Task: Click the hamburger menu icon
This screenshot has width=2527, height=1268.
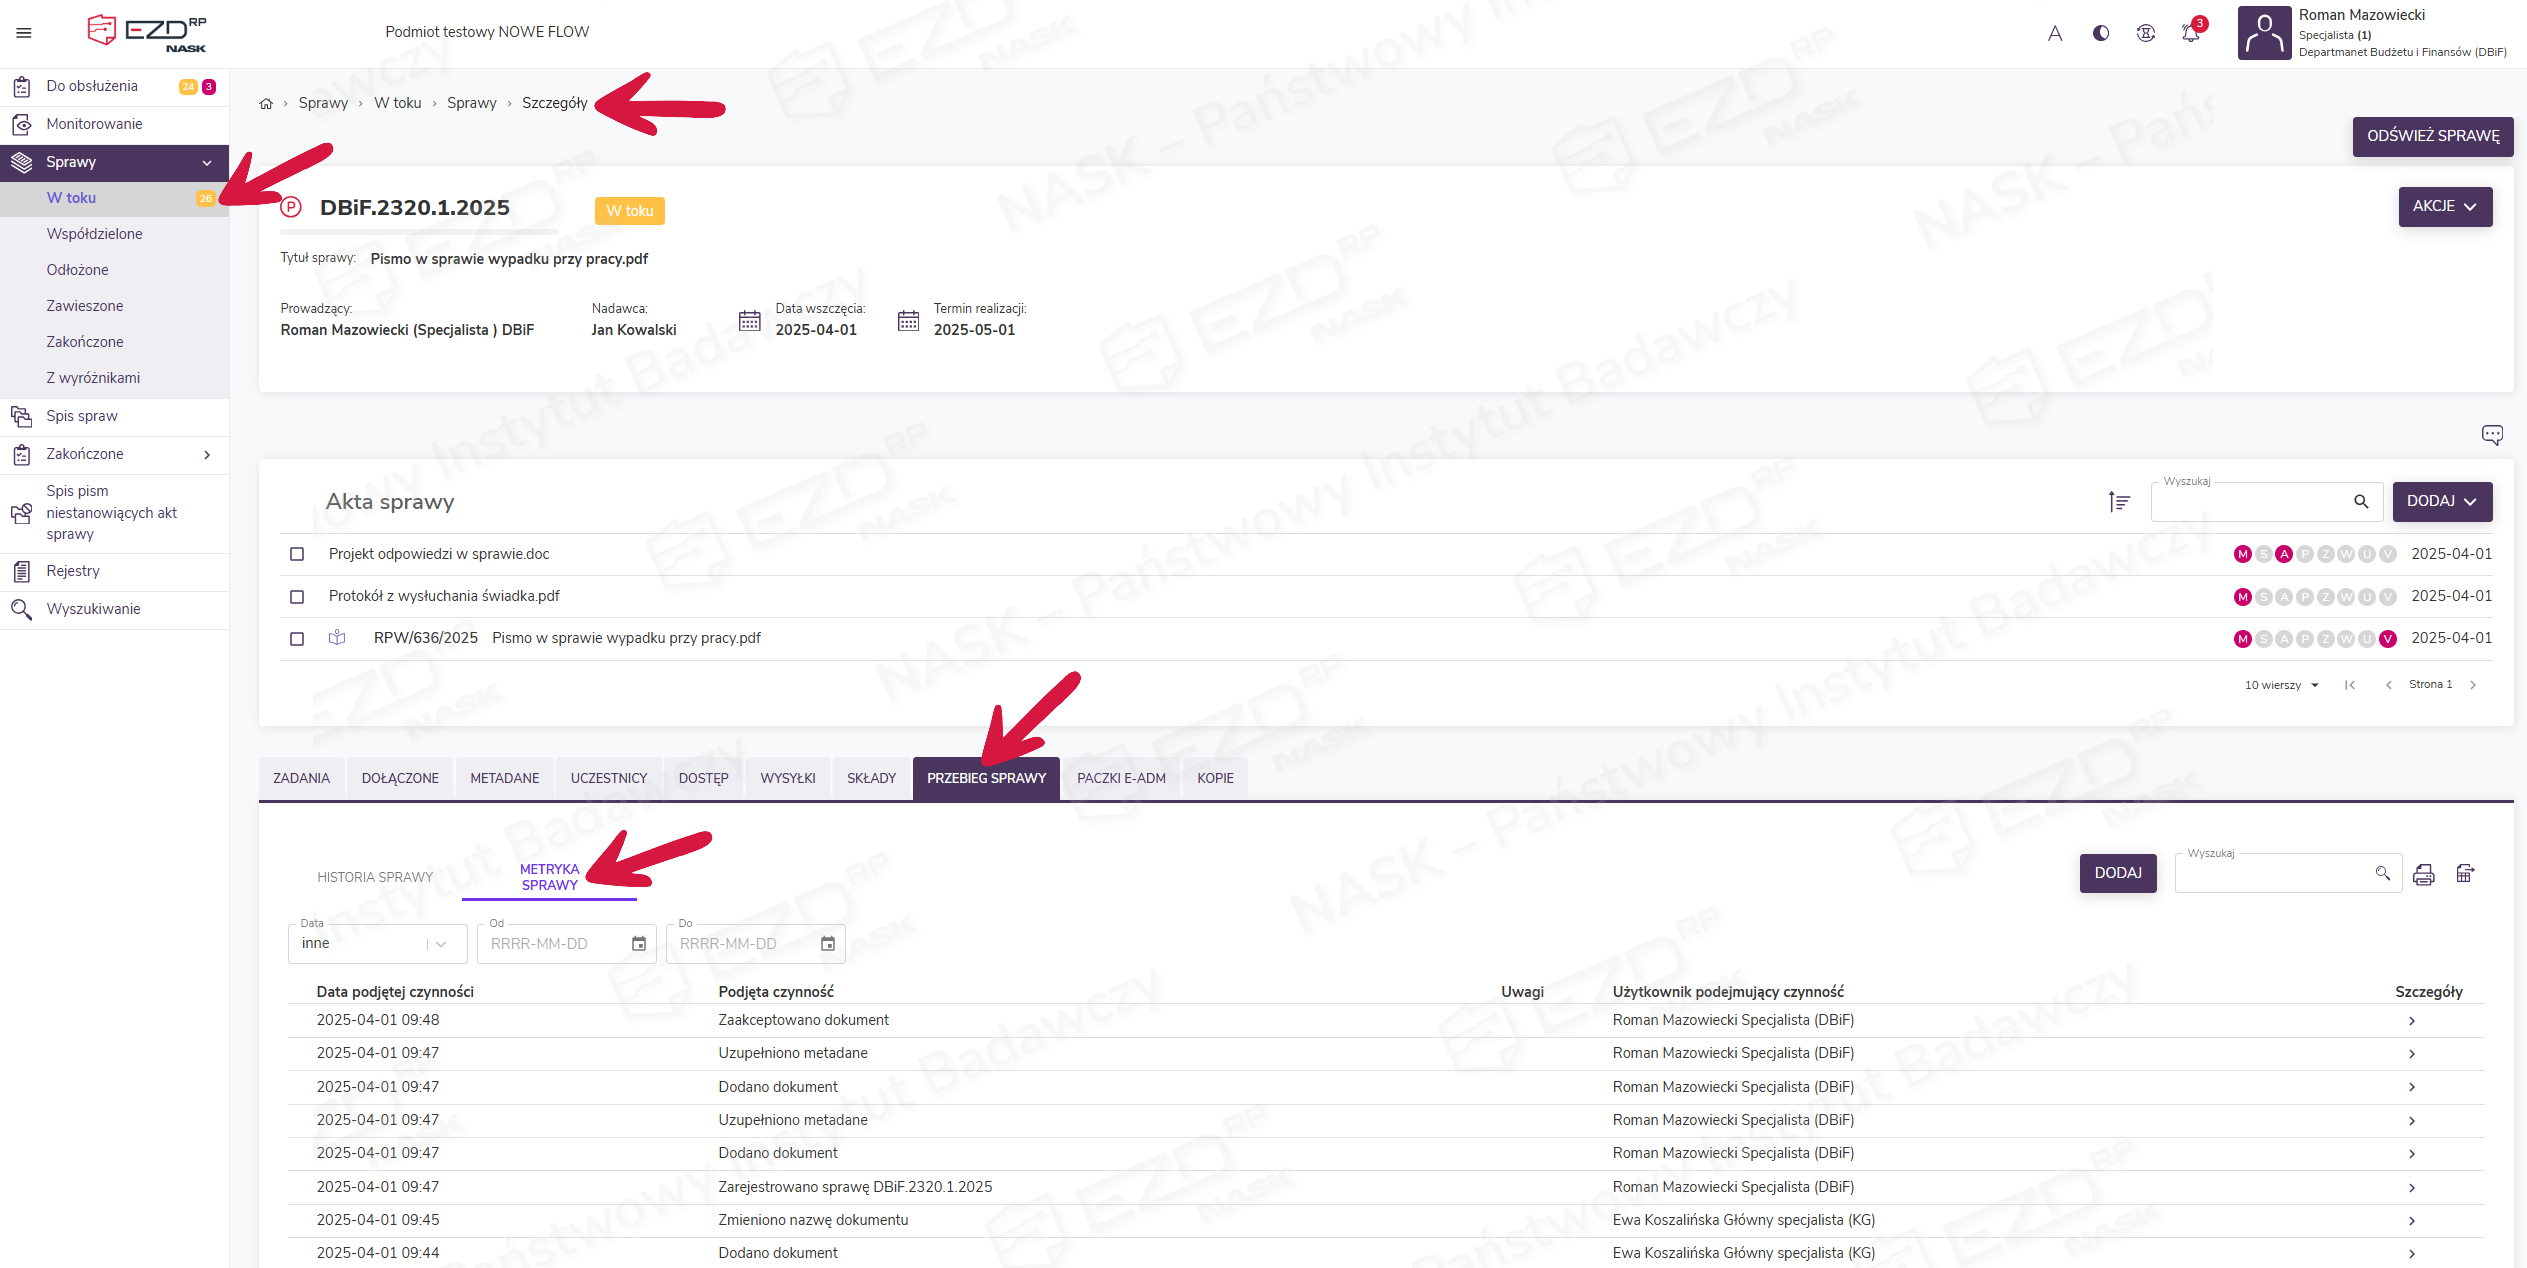Action: click(24, 33)
